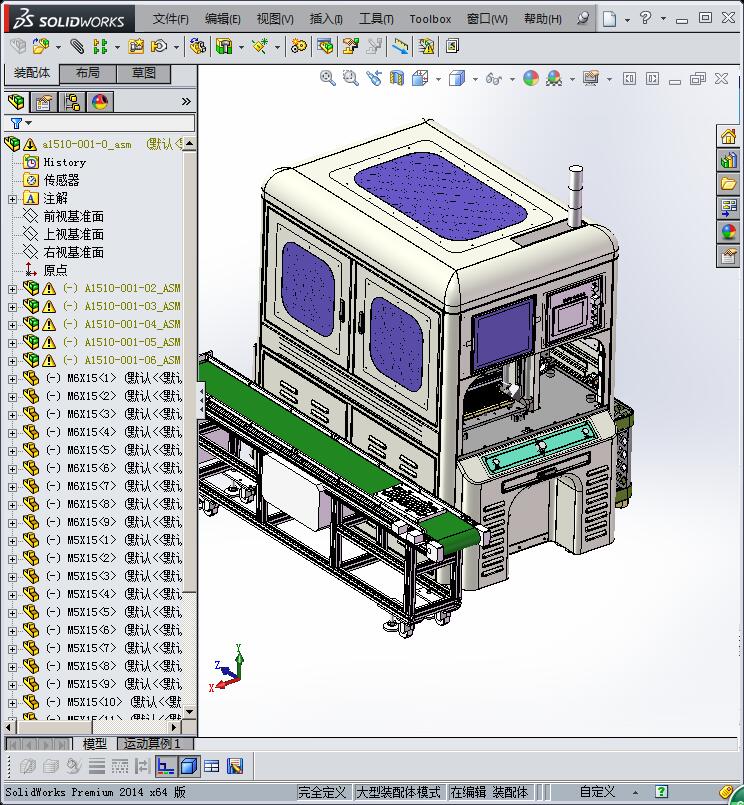
Task: Open the FeatureManager design tree tab icon
Action: click(15, 102)
